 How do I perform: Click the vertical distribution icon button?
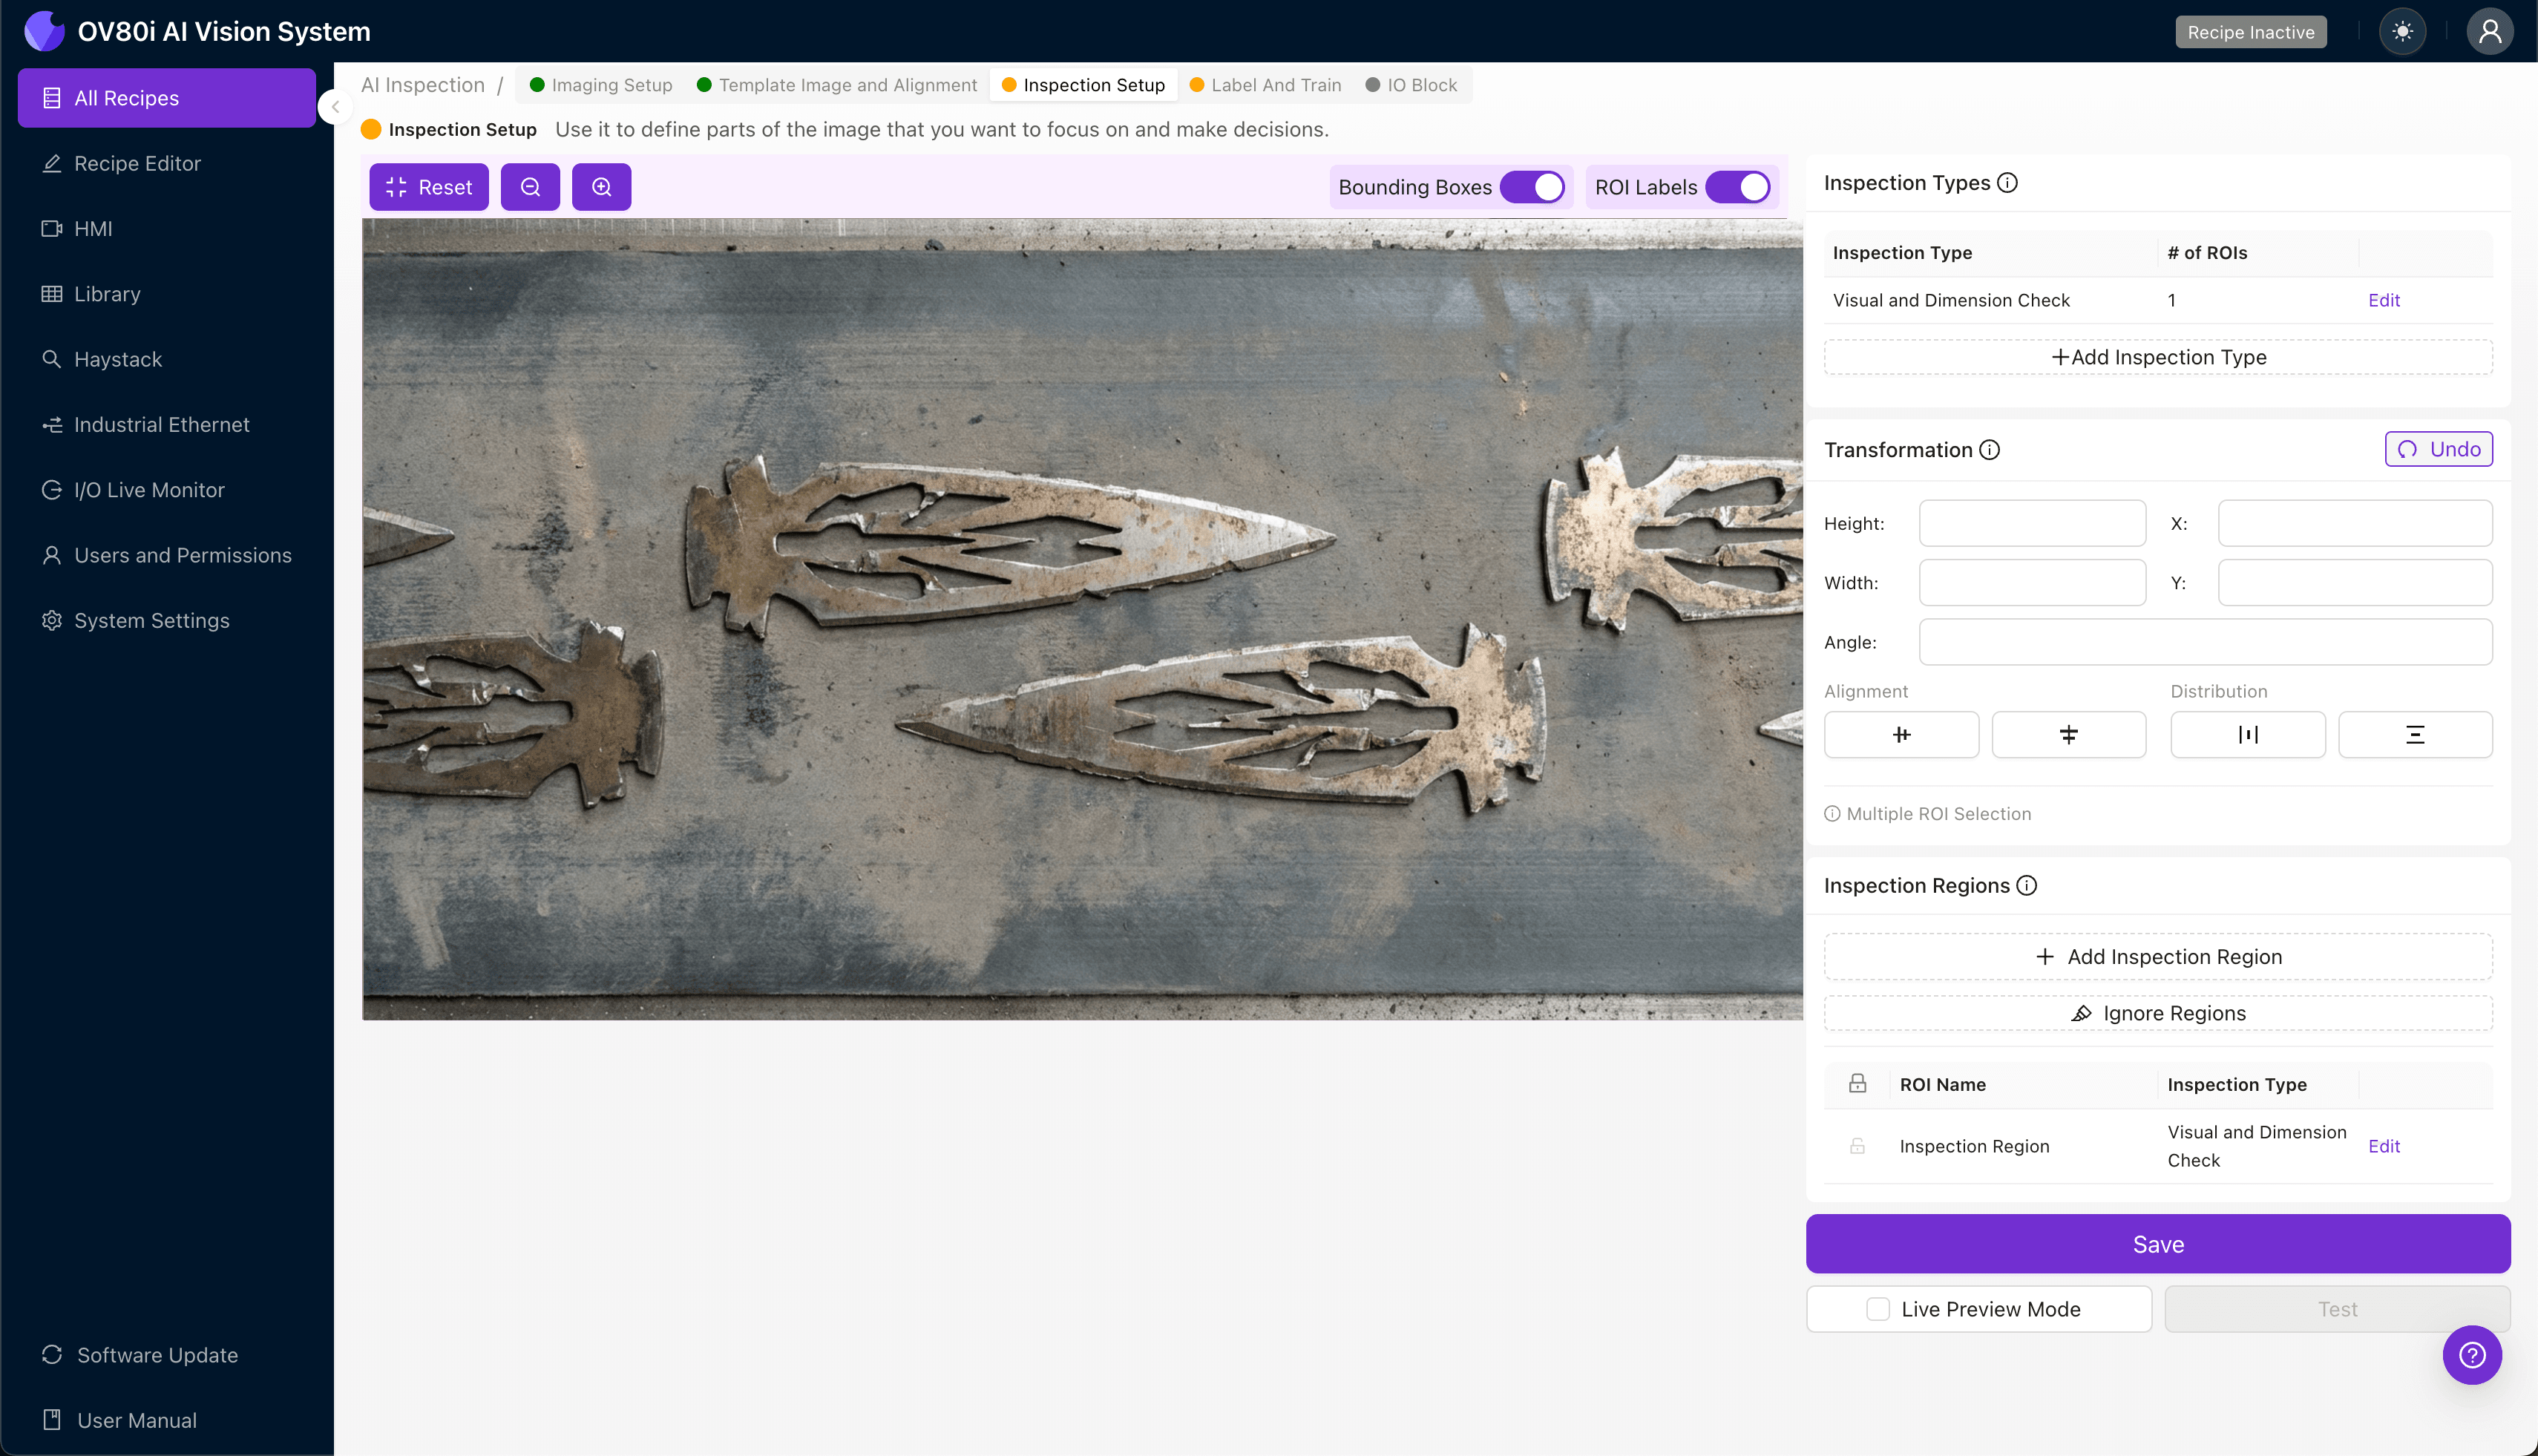(2414, 735)
